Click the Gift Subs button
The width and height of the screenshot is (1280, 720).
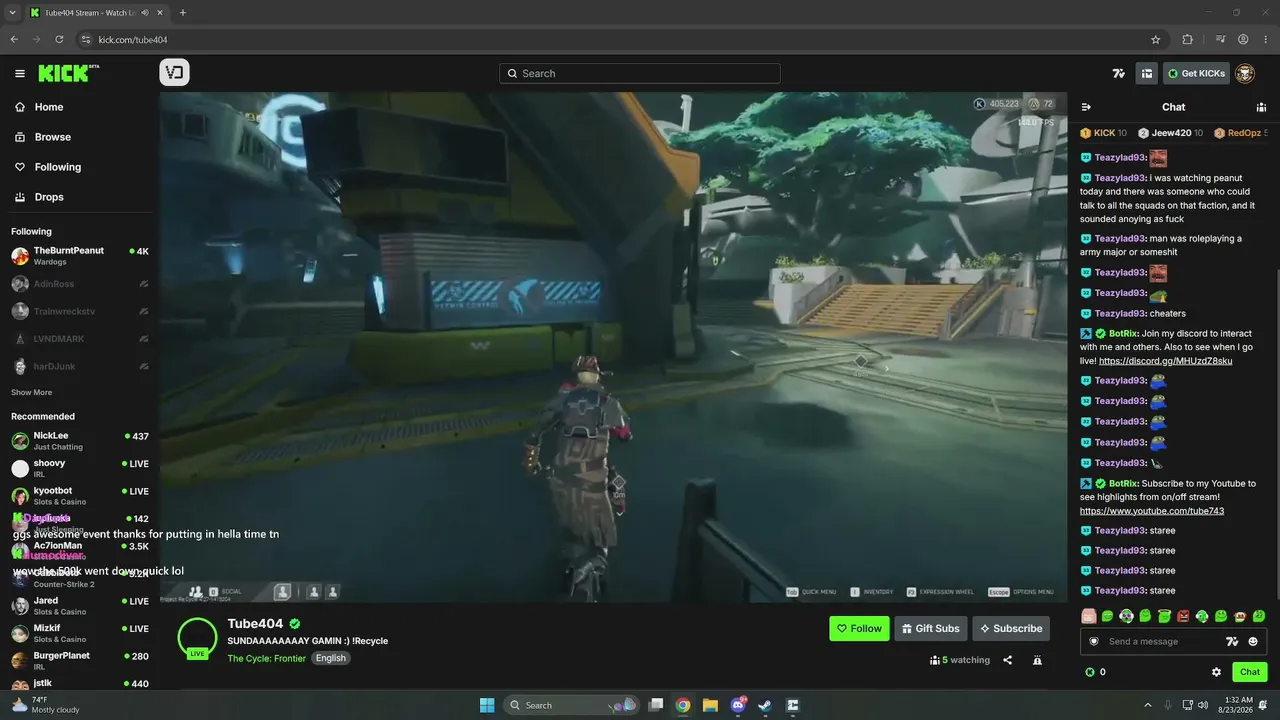pyautogui.click(x=930, y=628)
